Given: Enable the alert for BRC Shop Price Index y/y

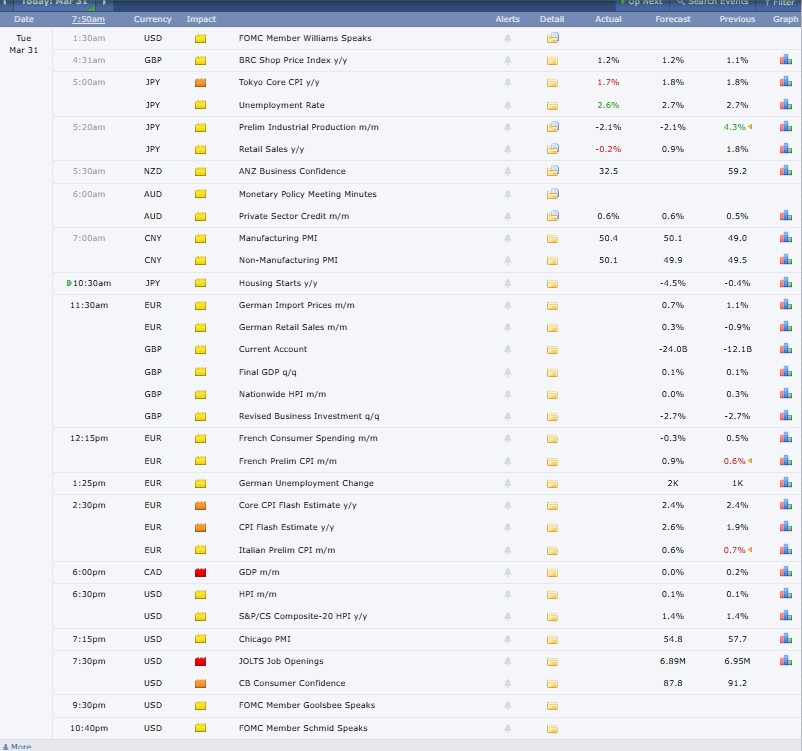Looking at the screenshot, I should [507, 61].
